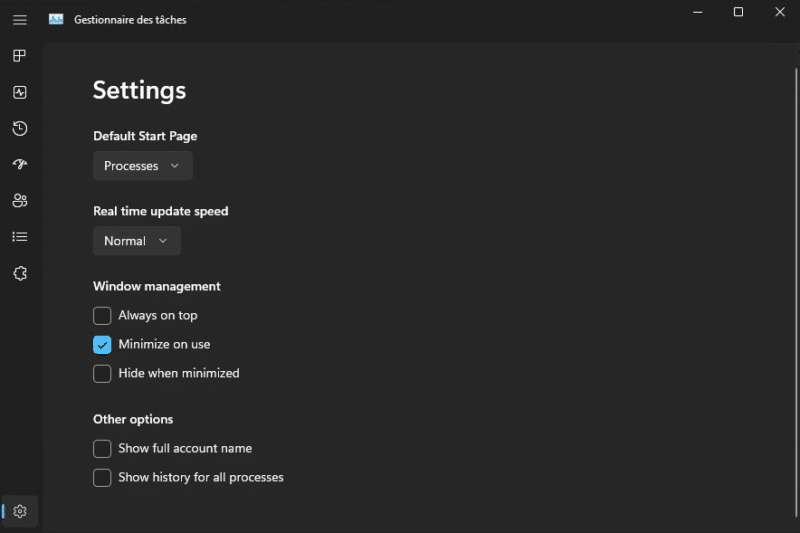The image size is (800, 533).
Task: Minimize the Task Manager window
Action: [697, 12]
